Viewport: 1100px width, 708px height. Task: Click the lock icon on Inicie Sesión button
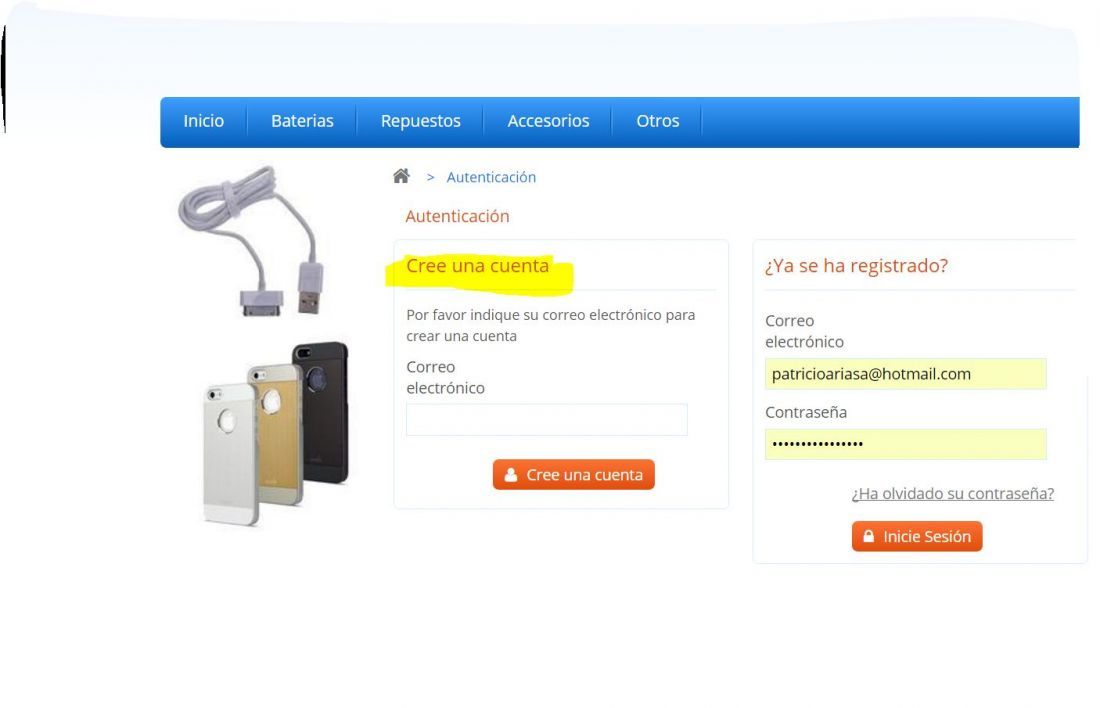pyautogui.click(x=868, y=537)
